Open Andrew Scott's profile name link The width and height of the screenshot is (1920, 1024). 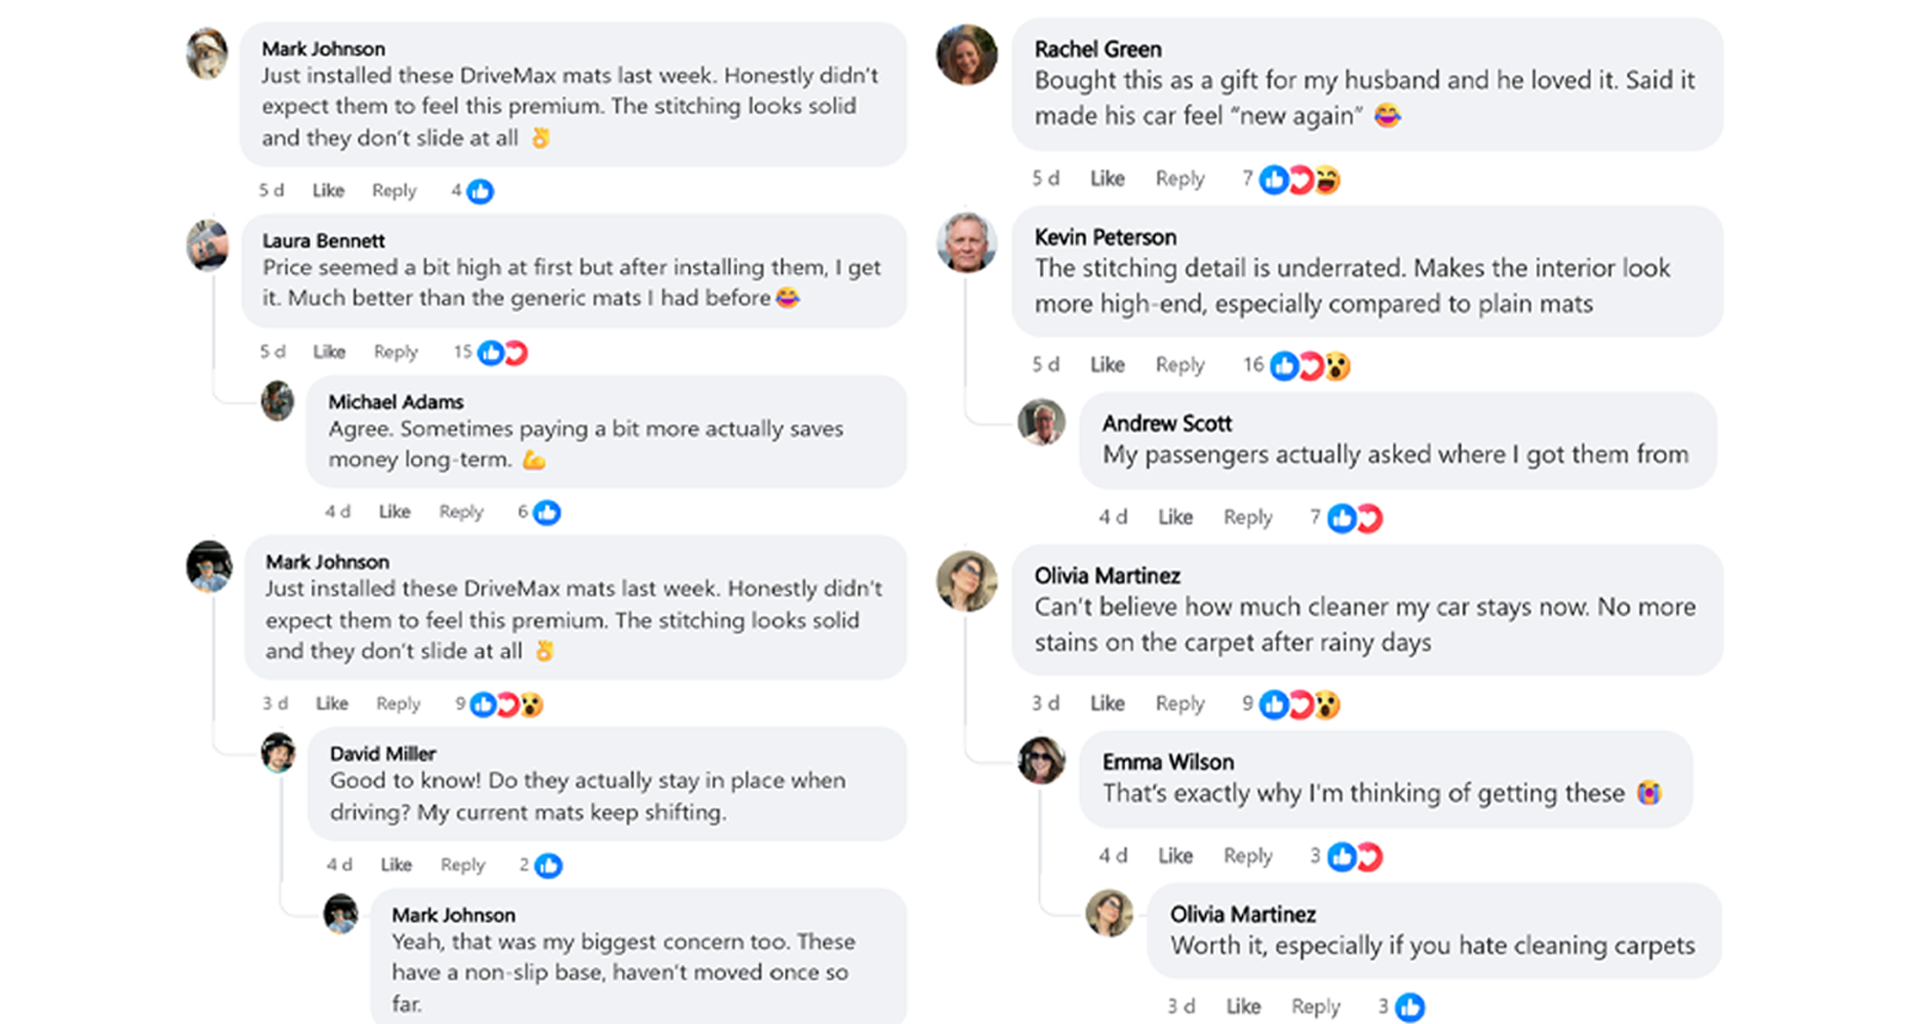pos(1166,424)
